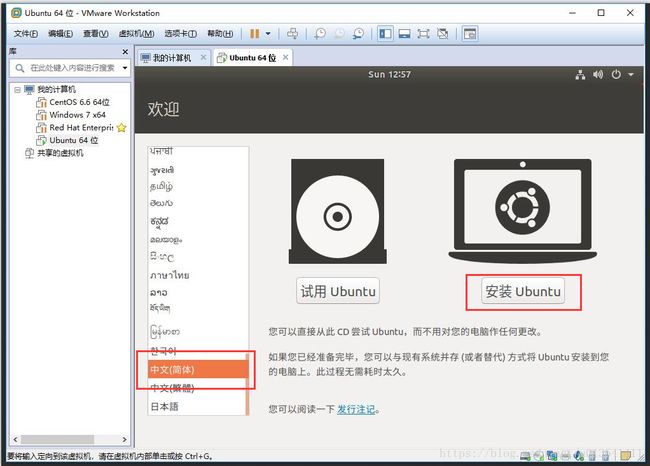This screenshot has width=650, height=466.
Task: Click the language list scrollbar
Action: pyautogui.click(x=247, y=383)
